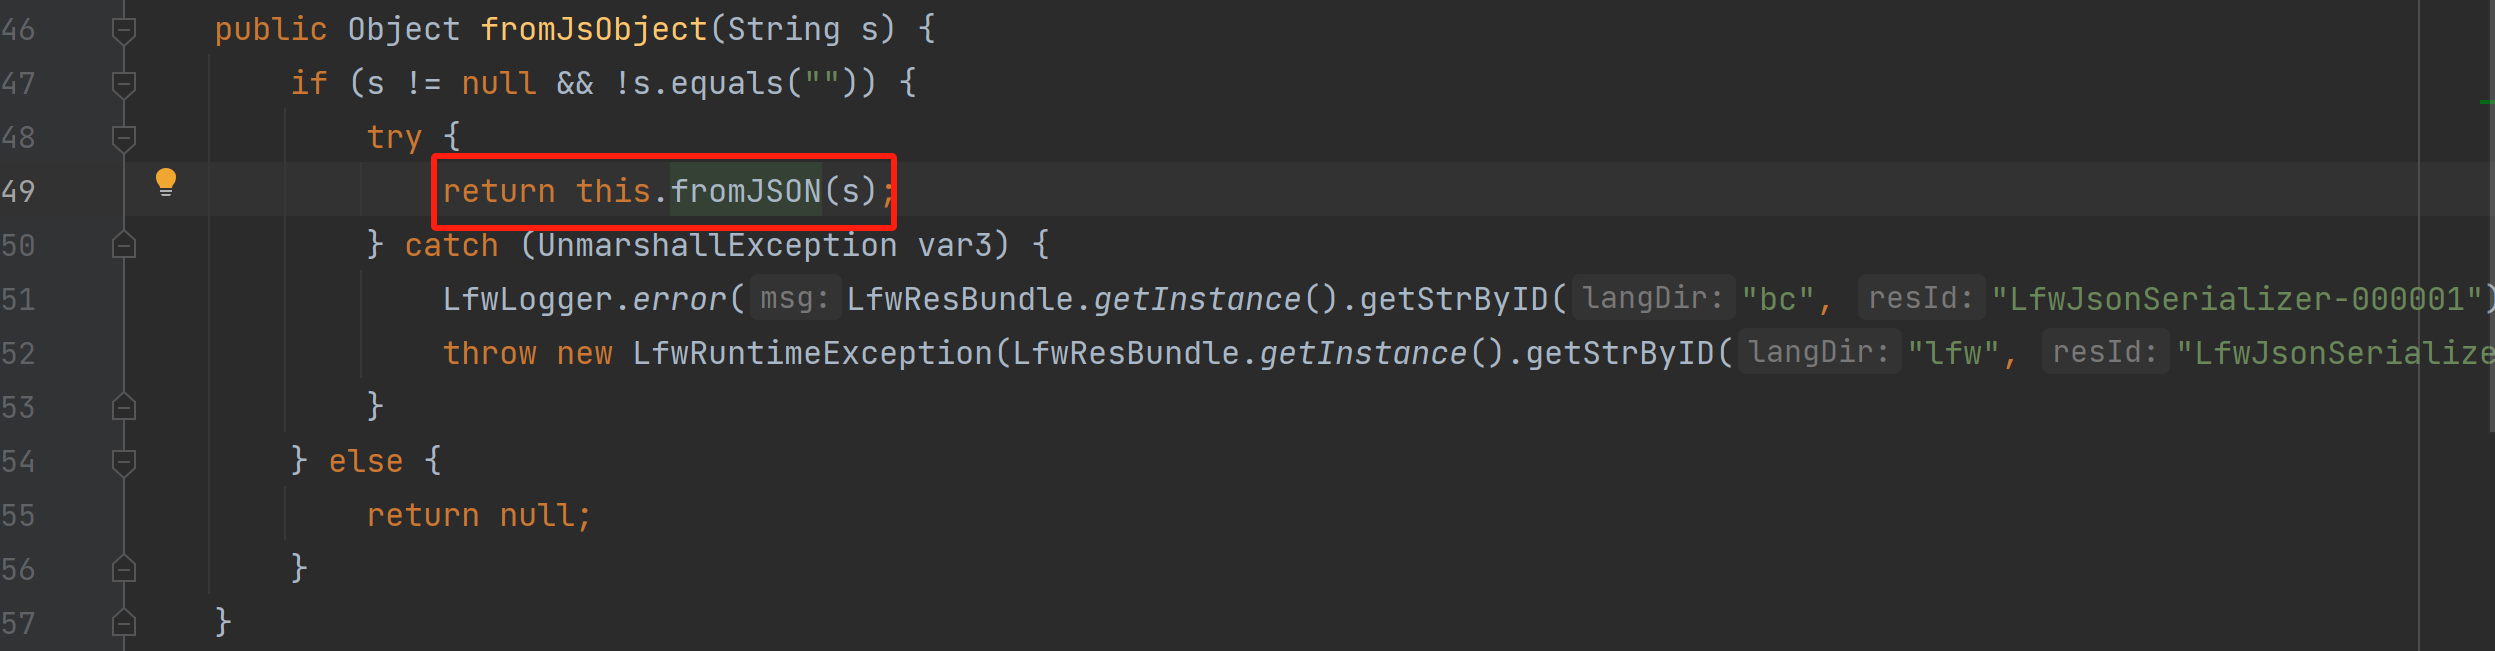Viewport: 2495px width, 651px height.
Task: Click the fromJSON method call
Action: [745, 191]
